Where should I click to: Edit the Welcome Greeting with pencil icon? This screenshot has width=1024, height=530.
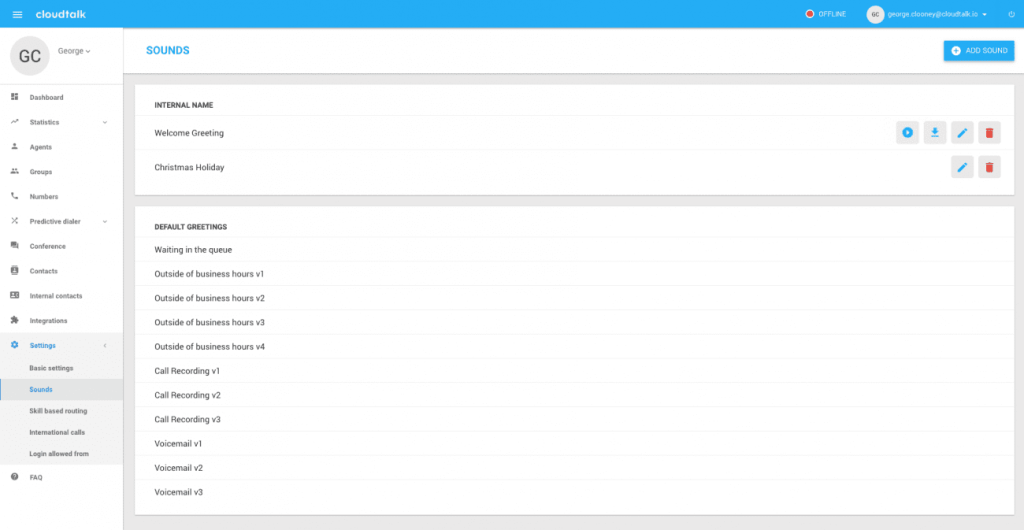[x=962, y=132]
